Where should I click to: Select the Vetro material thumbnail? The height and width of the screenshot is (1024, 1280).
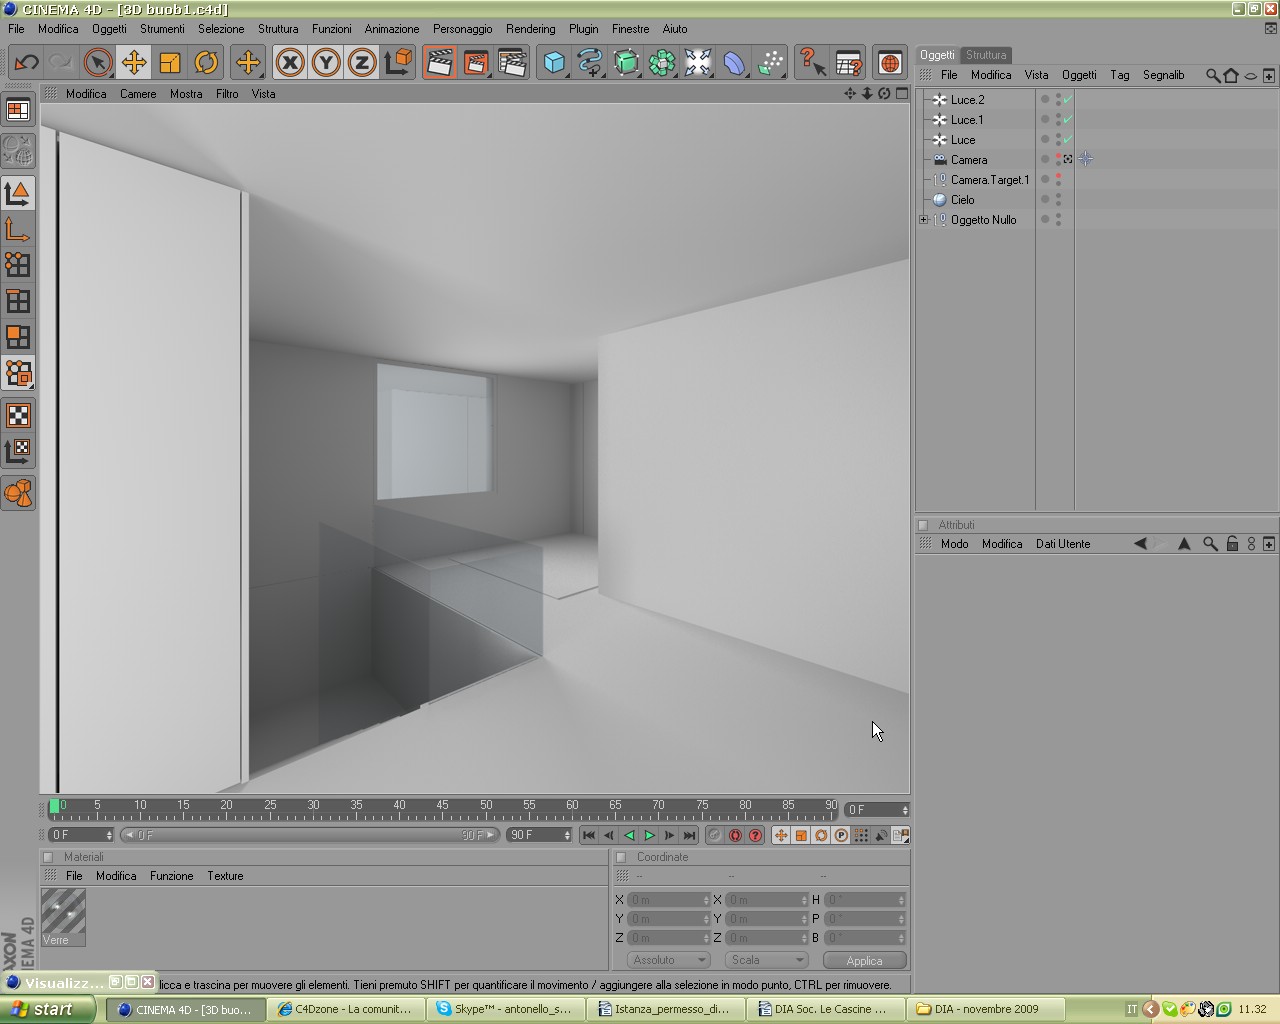tap(63, 913)
